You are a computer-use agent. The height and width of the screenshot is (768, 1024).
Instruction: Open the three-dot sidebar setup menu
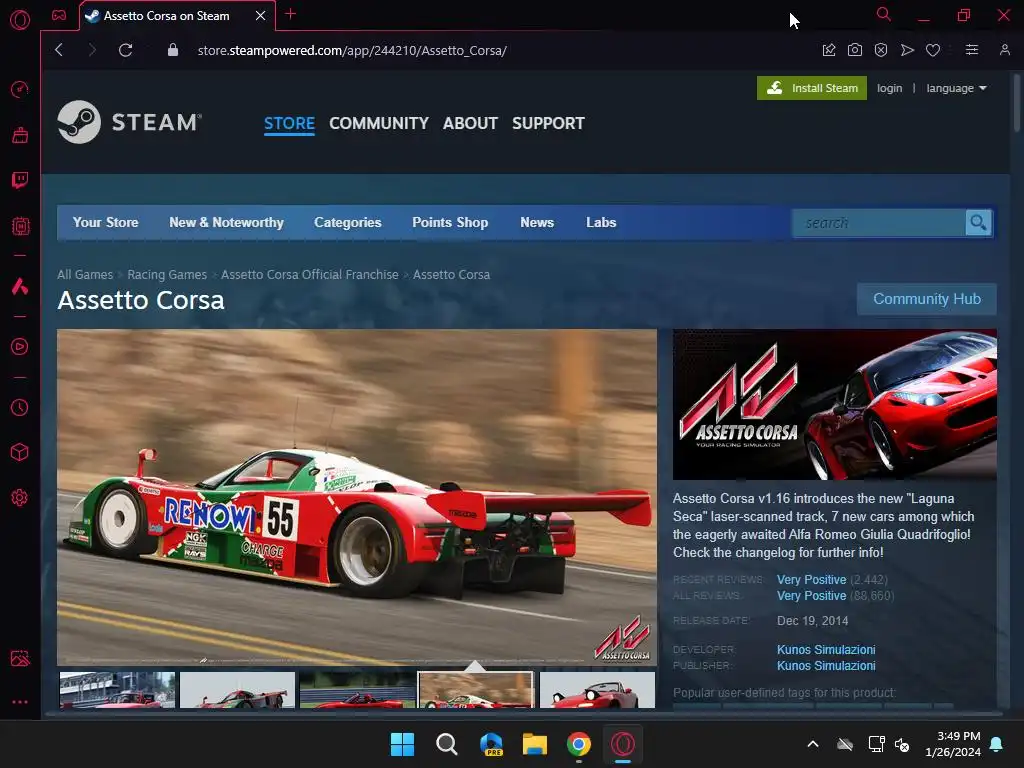(x=20, y=702)
